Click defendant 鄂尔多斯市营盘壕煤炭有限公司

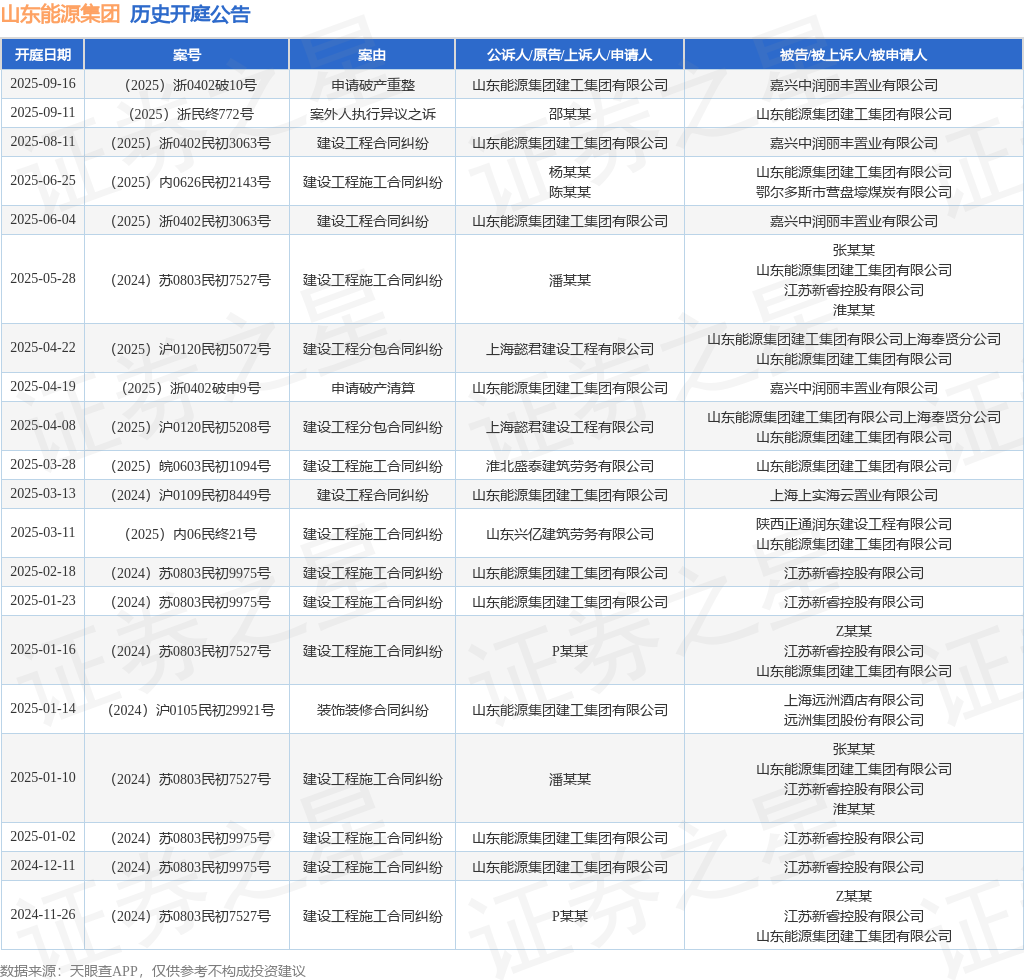click(854, 192)
